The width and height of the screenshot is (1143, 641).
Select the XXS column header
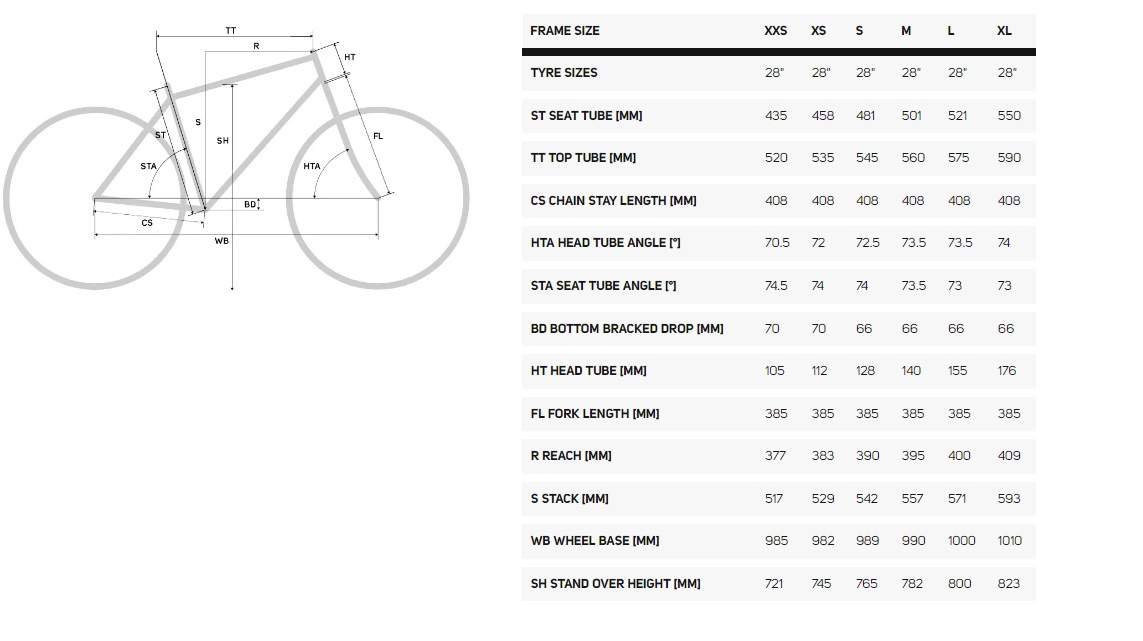775,31
